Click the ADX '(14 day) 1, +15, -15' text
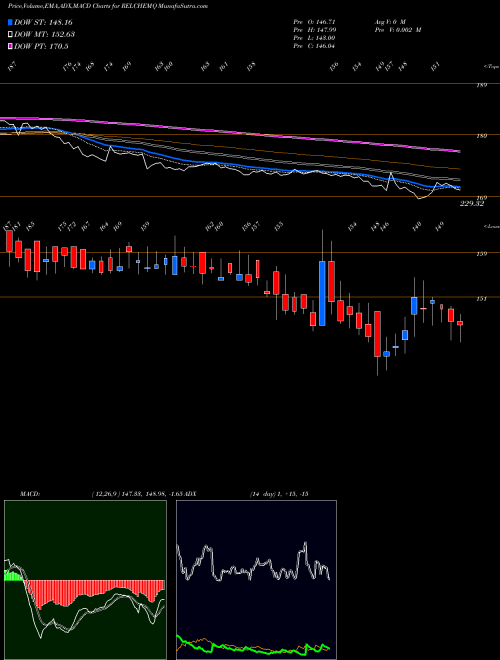 tap(279, 494)
